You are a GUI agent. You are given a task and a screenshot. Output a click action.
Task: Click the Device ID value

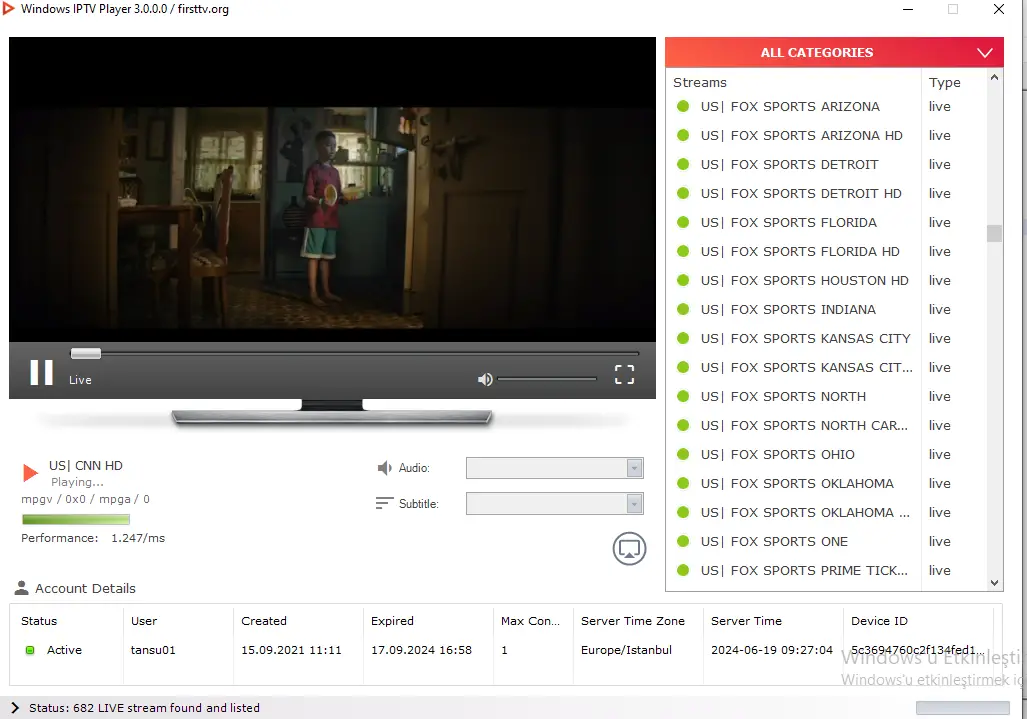click(918, 650)
